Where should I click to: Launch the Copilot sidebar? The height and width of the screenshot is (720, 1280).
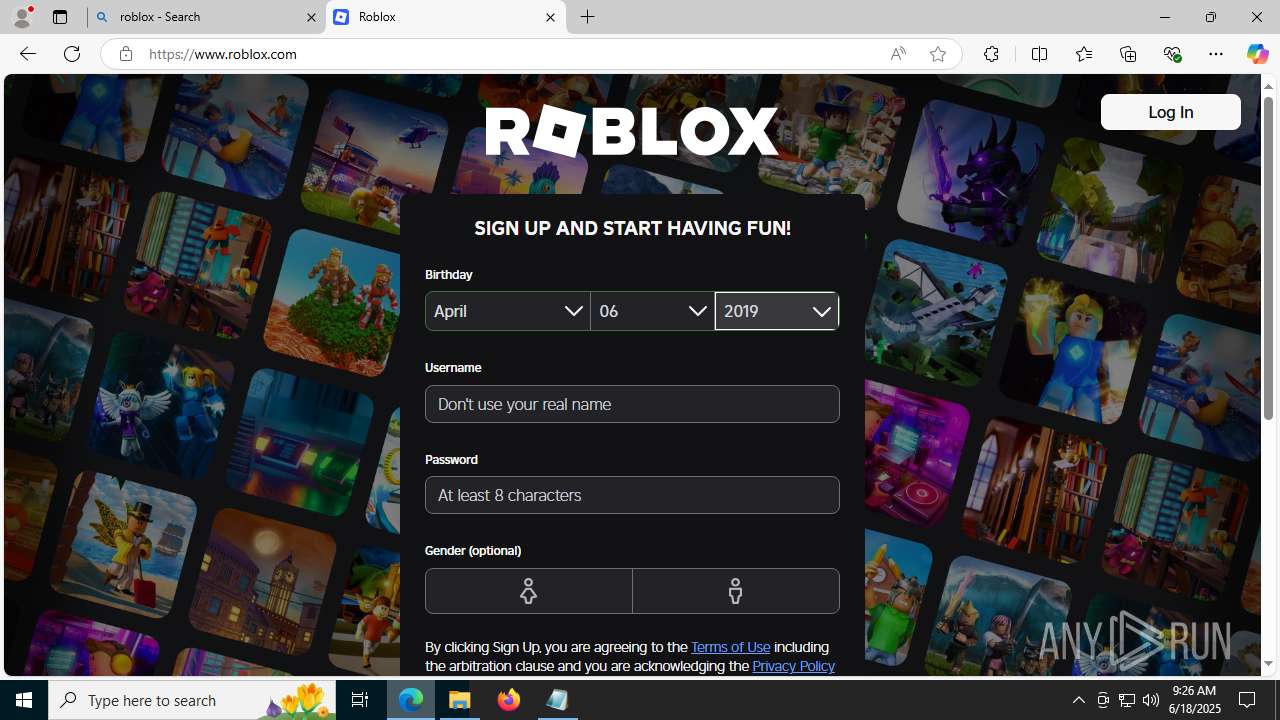click(1257, 54)
